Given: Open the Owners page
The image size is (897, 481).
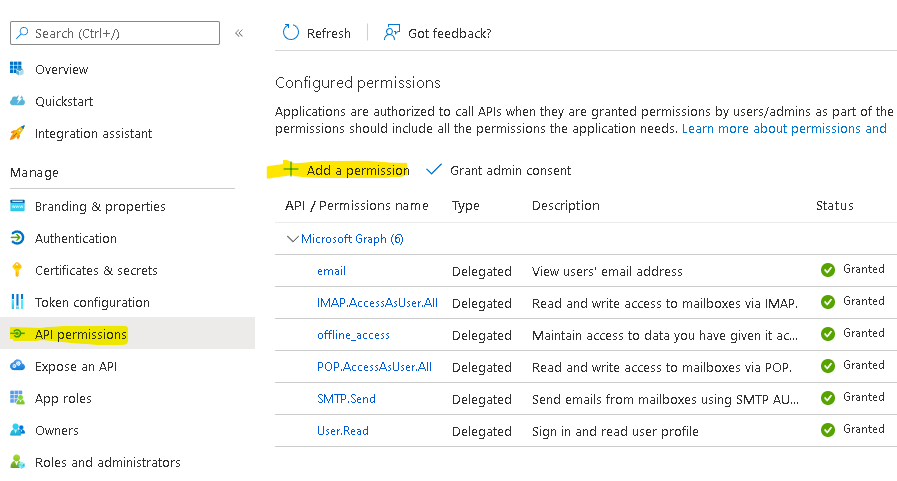Looking at the screenshot, I should pos(57,431).
